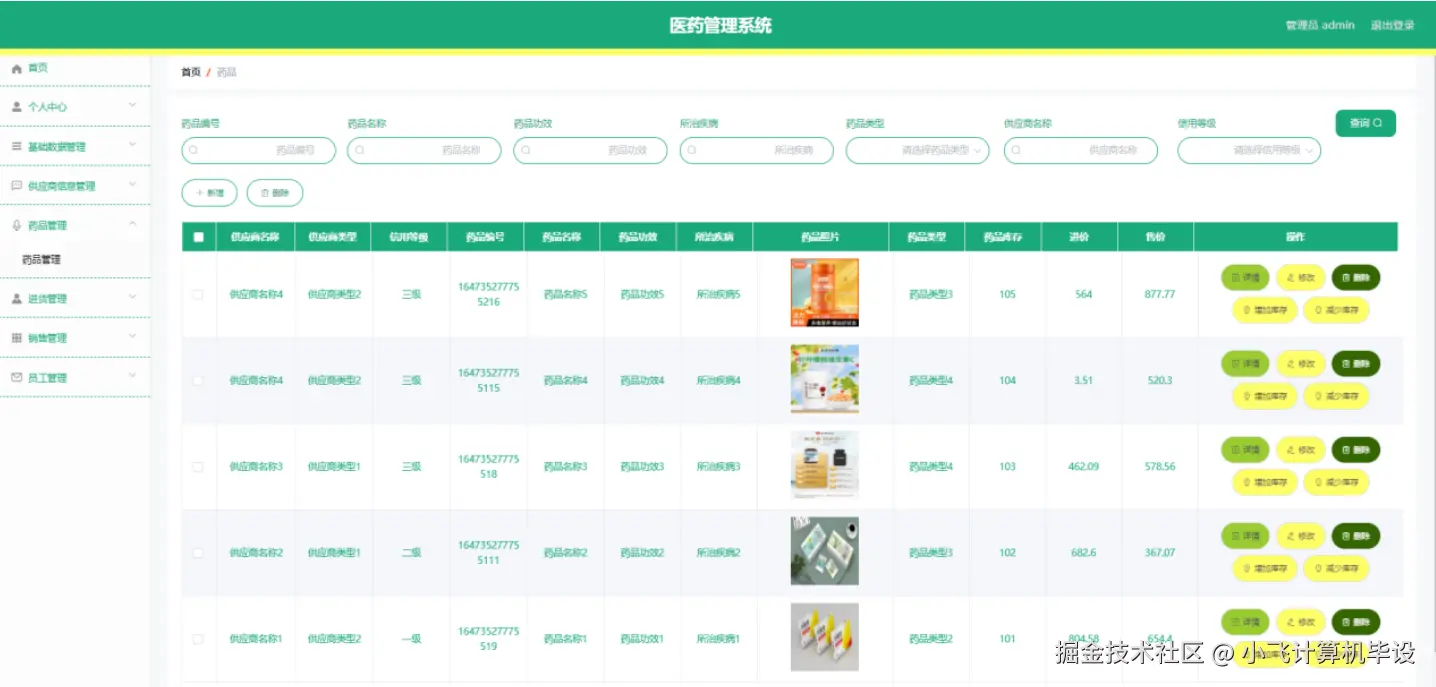
Task: Collapse the 药品管理 sidebar chevron
Action: 133,224
